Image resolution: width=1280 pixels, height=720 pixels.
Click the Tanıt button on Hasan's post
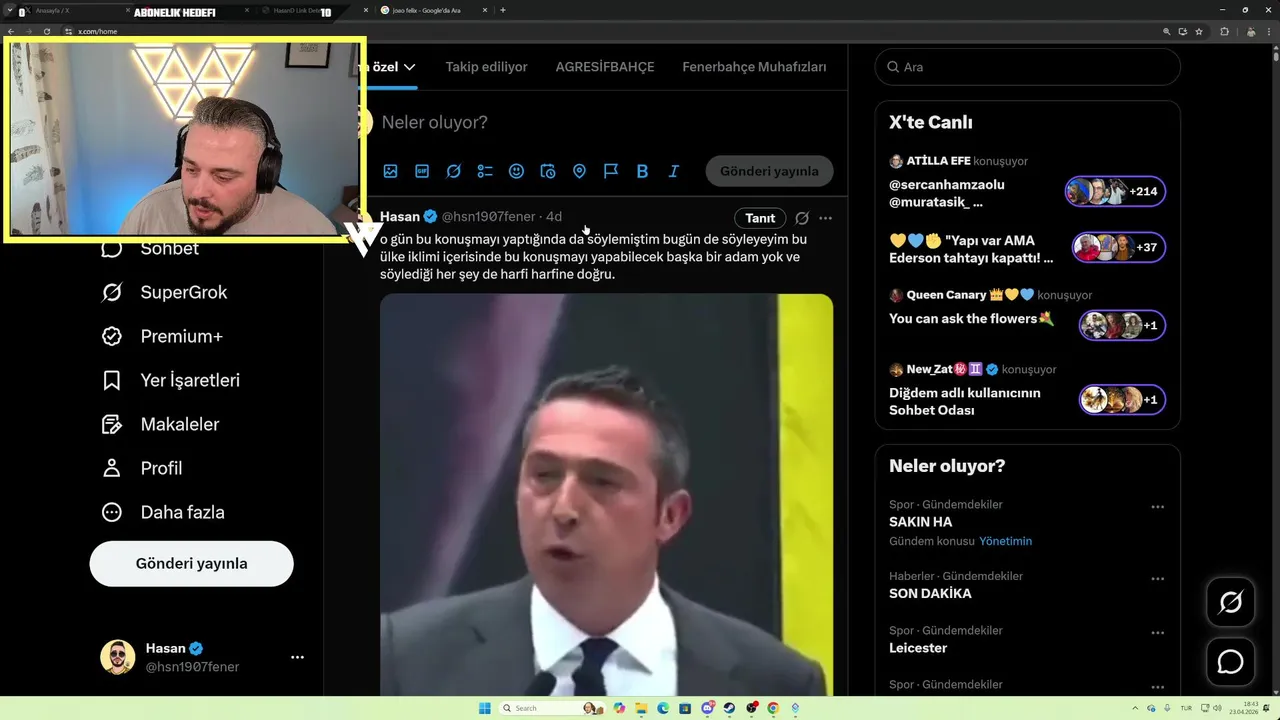point(760,218)
